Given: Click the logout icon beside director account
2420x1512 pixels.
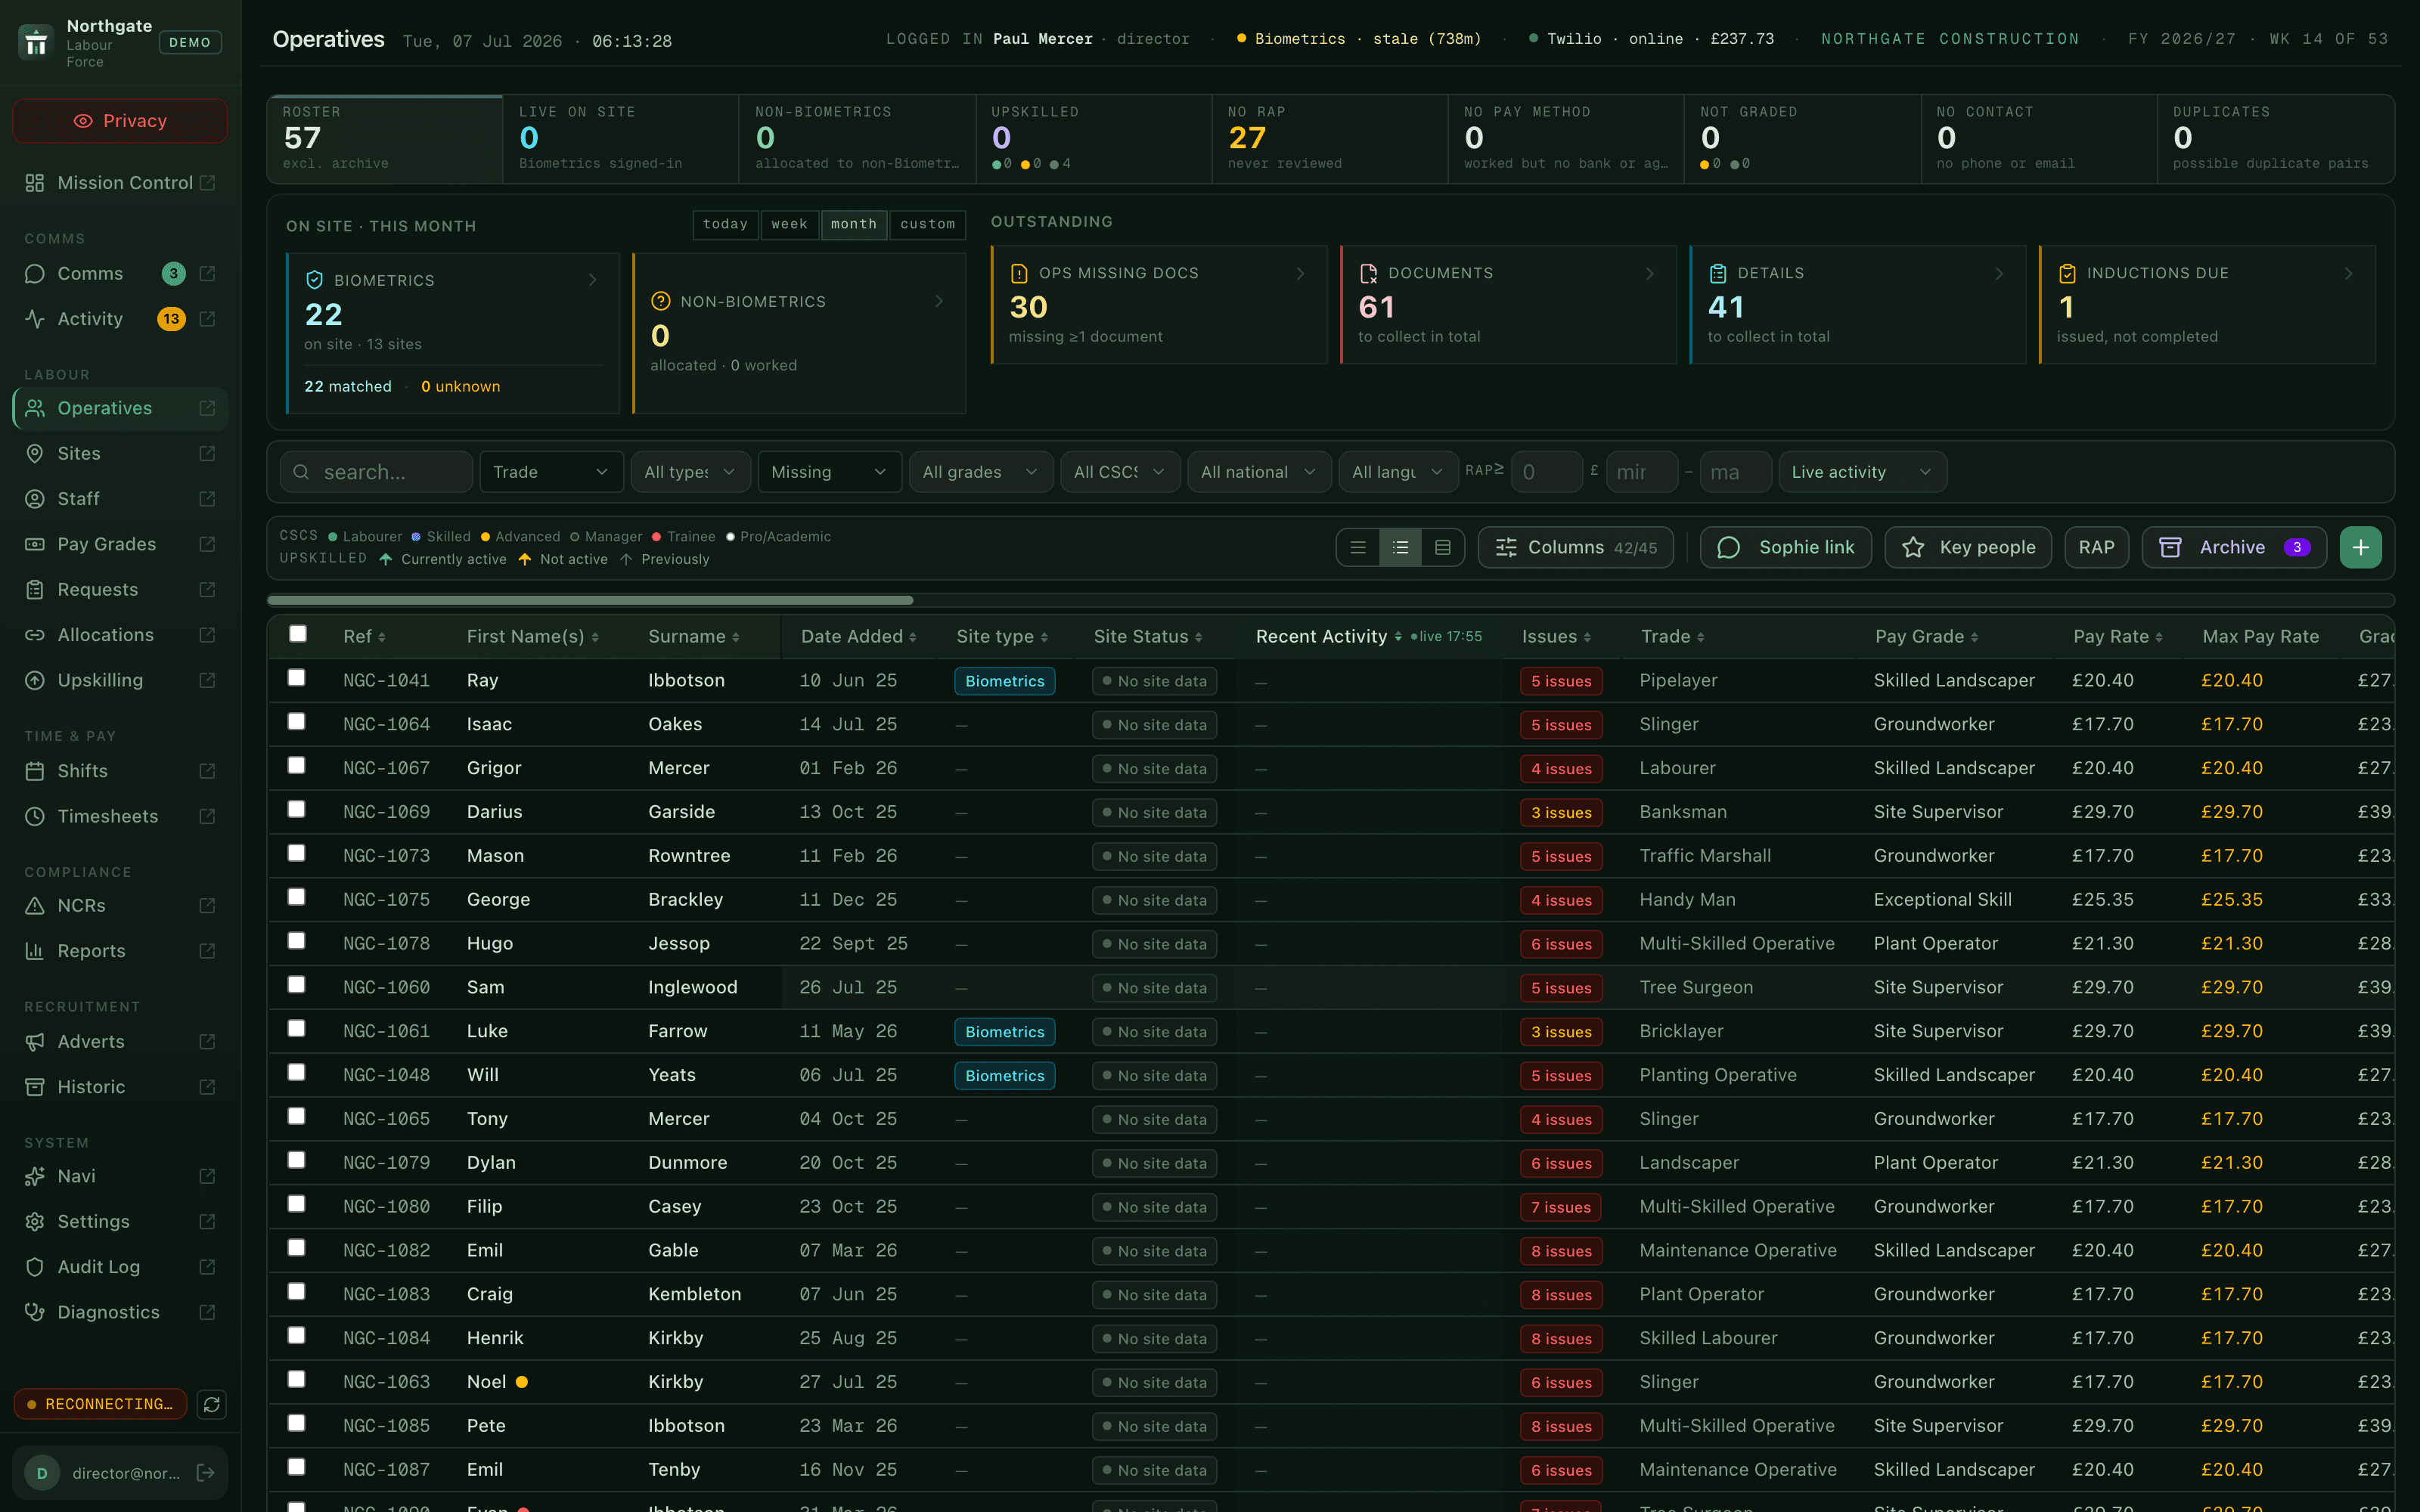Looking at the screenshot, I should coord(206,1472).
